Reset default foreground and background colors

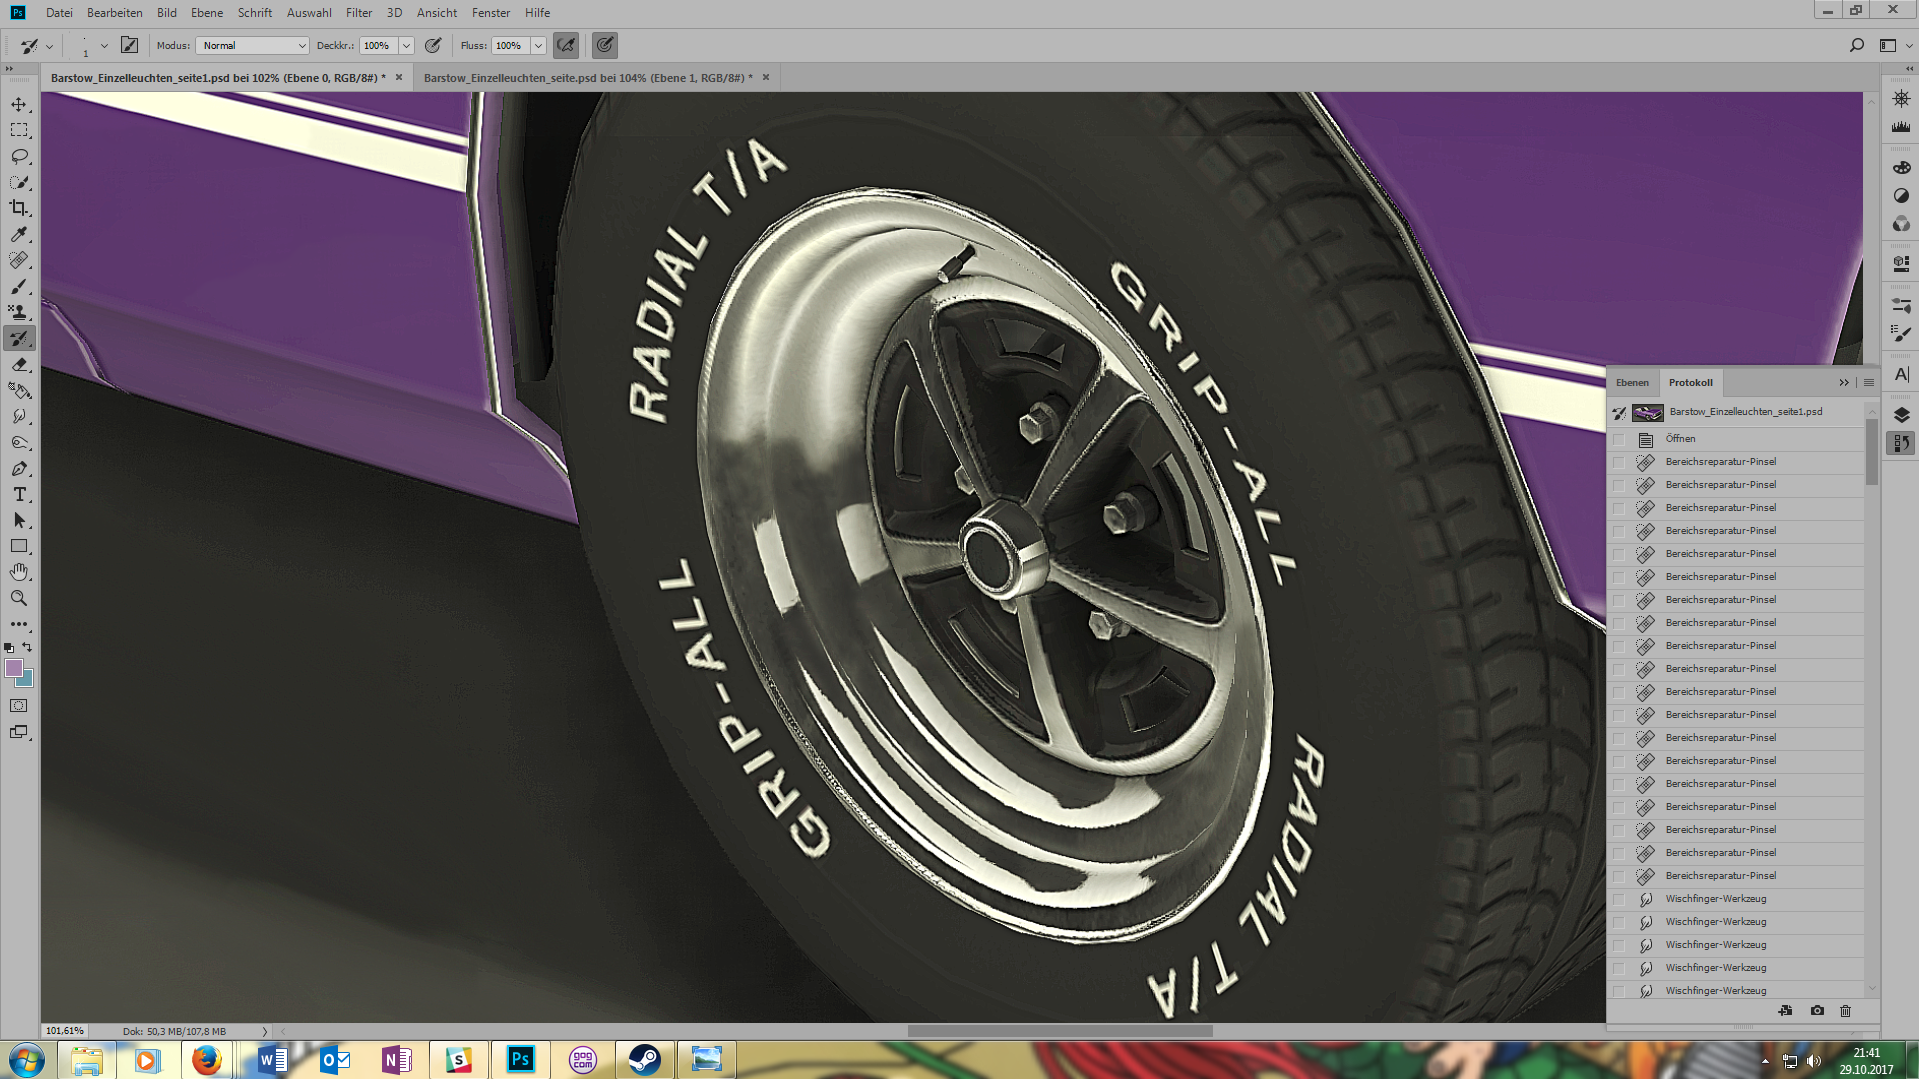tap(9, 648)
